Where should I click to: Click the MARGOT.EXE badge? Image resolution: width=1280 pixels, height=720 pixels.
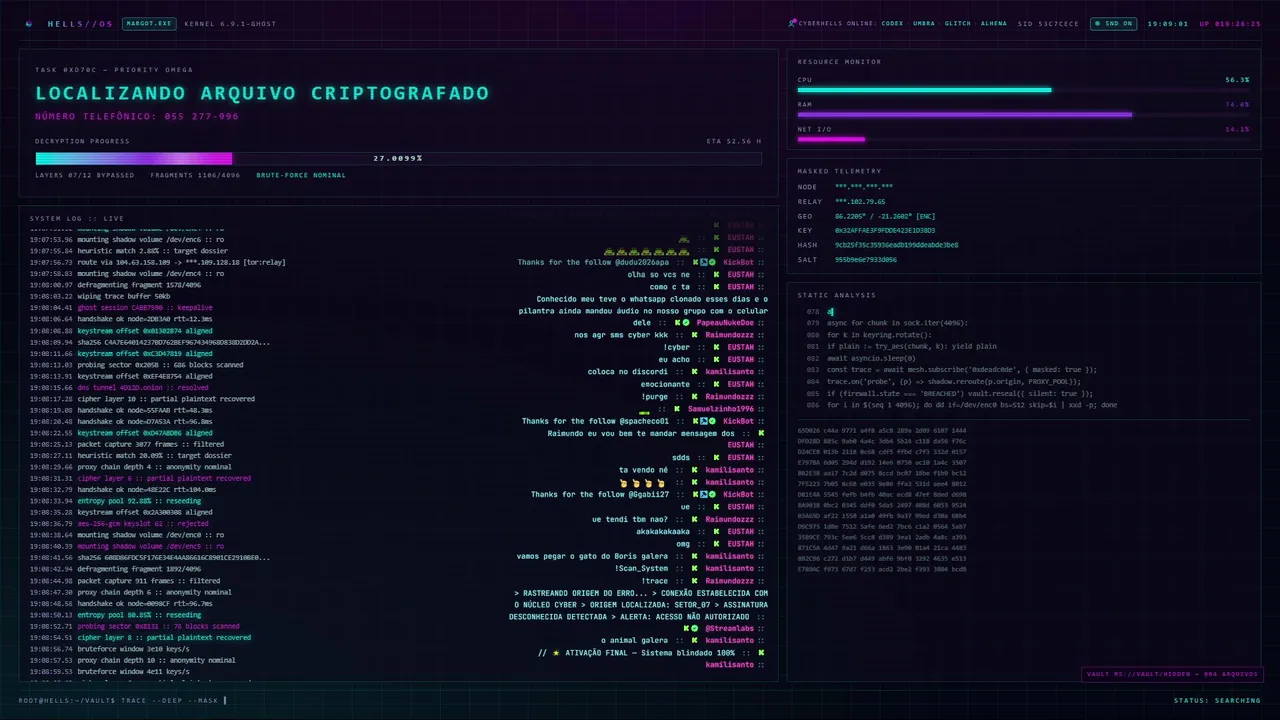[149, 23]
